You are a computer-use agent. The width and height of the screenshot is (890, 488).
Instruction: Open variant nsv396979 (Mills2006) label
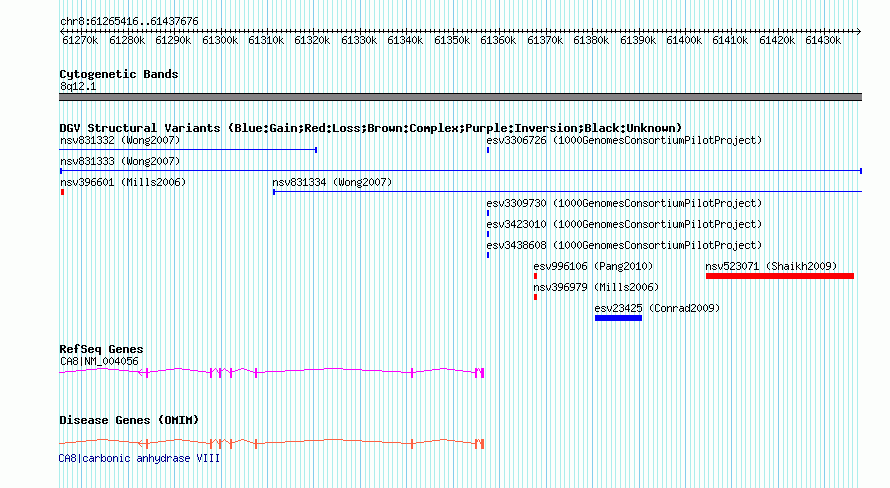click(597, 287)
